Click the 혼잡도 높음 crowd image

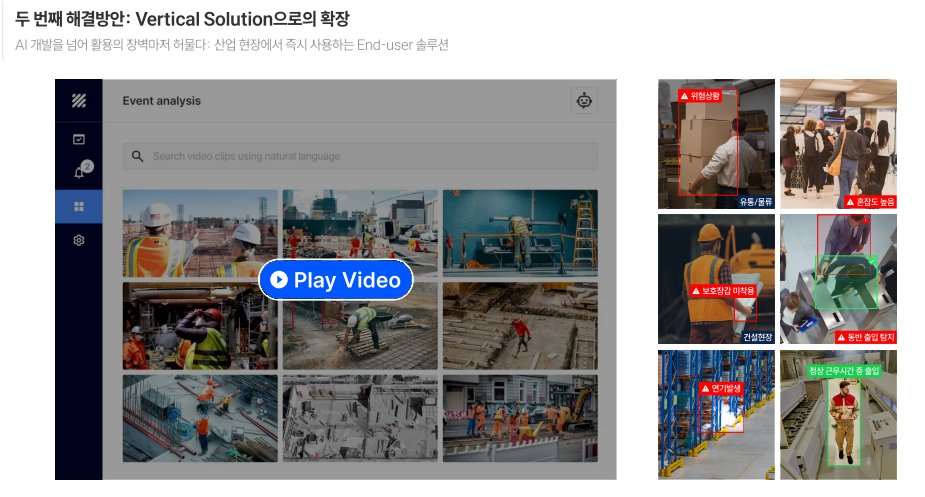tap(838, 144)
